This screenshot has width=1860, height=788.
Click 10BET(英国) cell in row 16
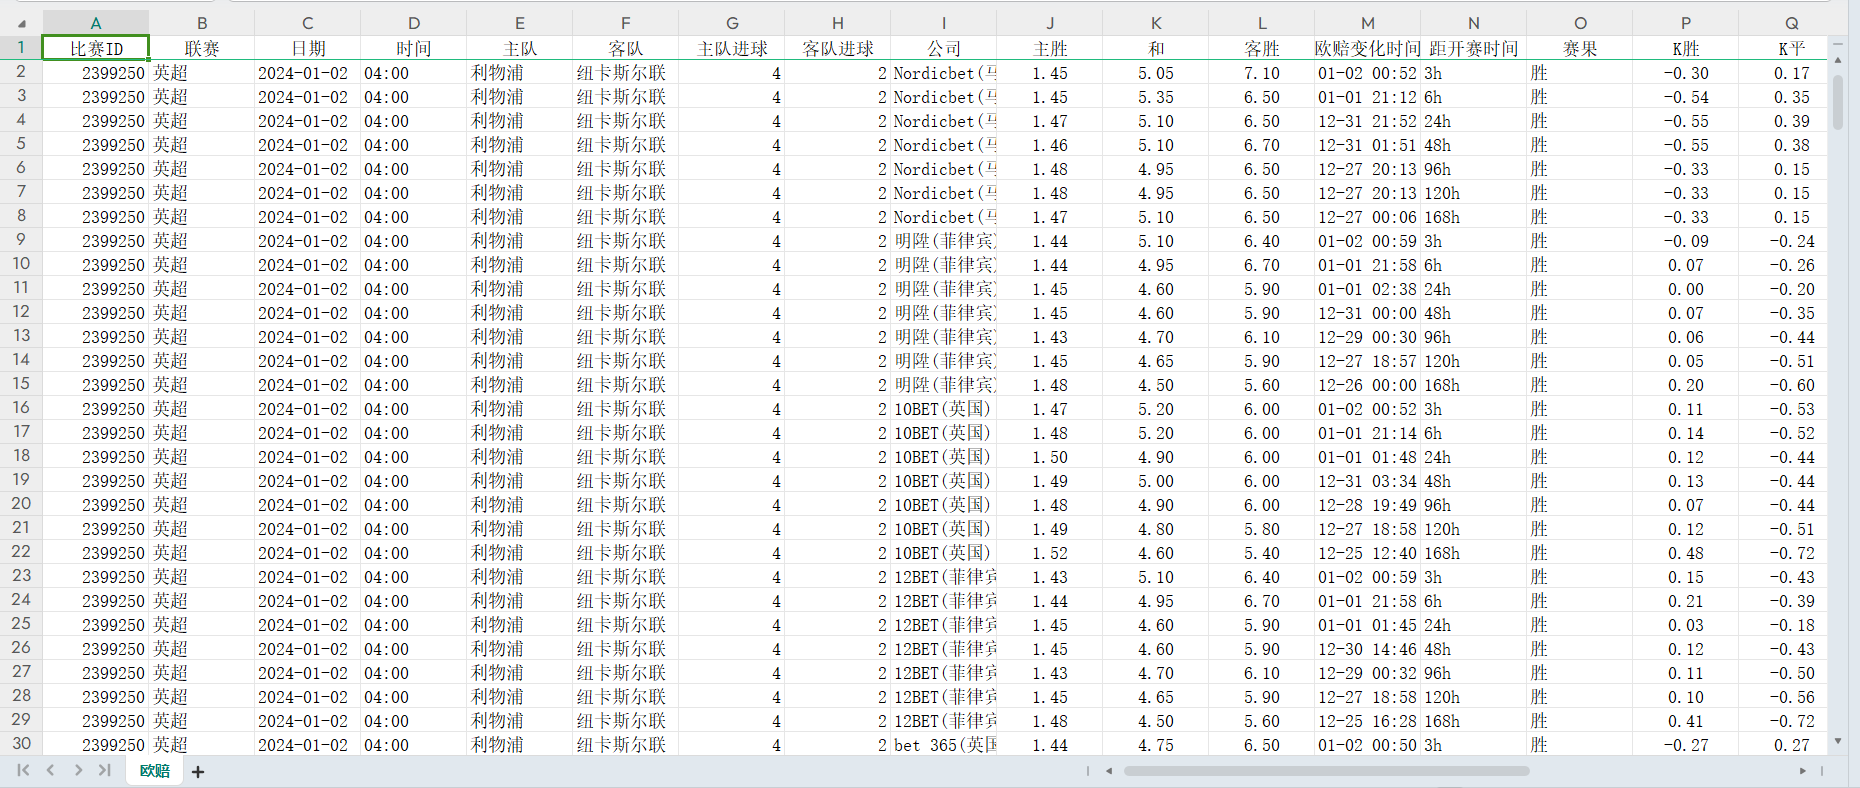(943, 409)
